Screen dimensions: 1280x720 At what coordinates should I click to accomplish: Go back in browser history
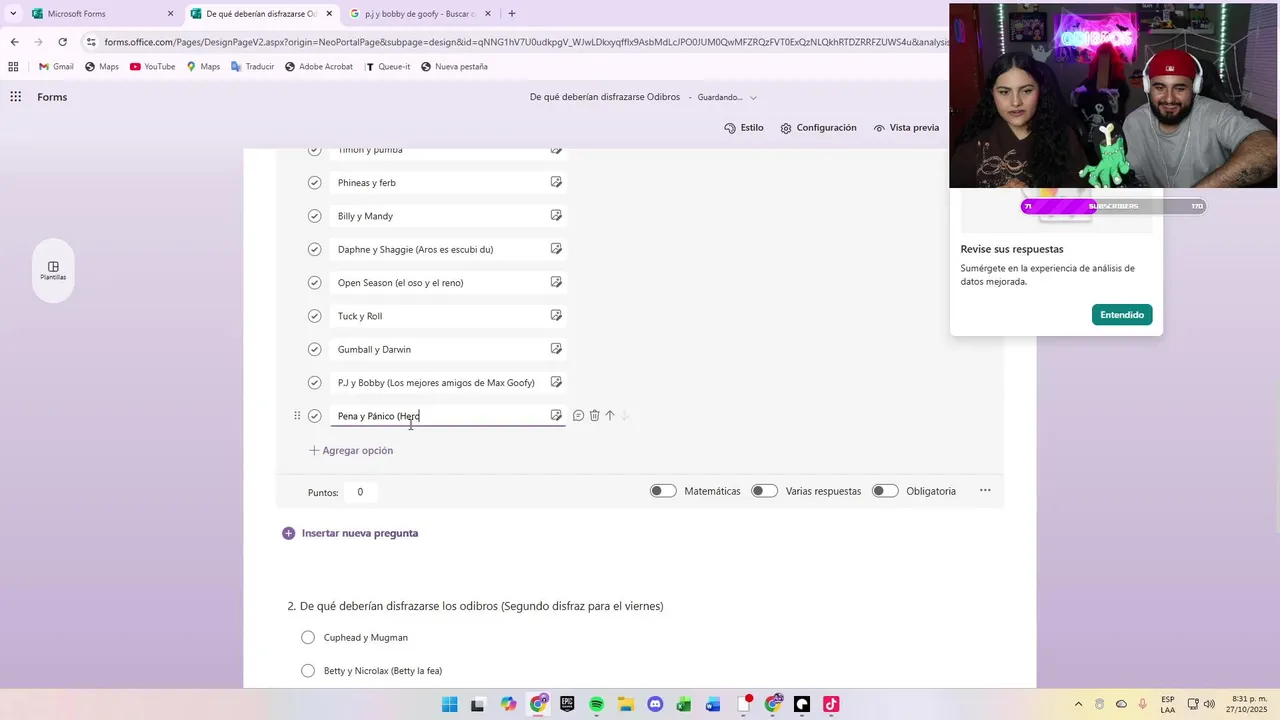coord(14,42)
